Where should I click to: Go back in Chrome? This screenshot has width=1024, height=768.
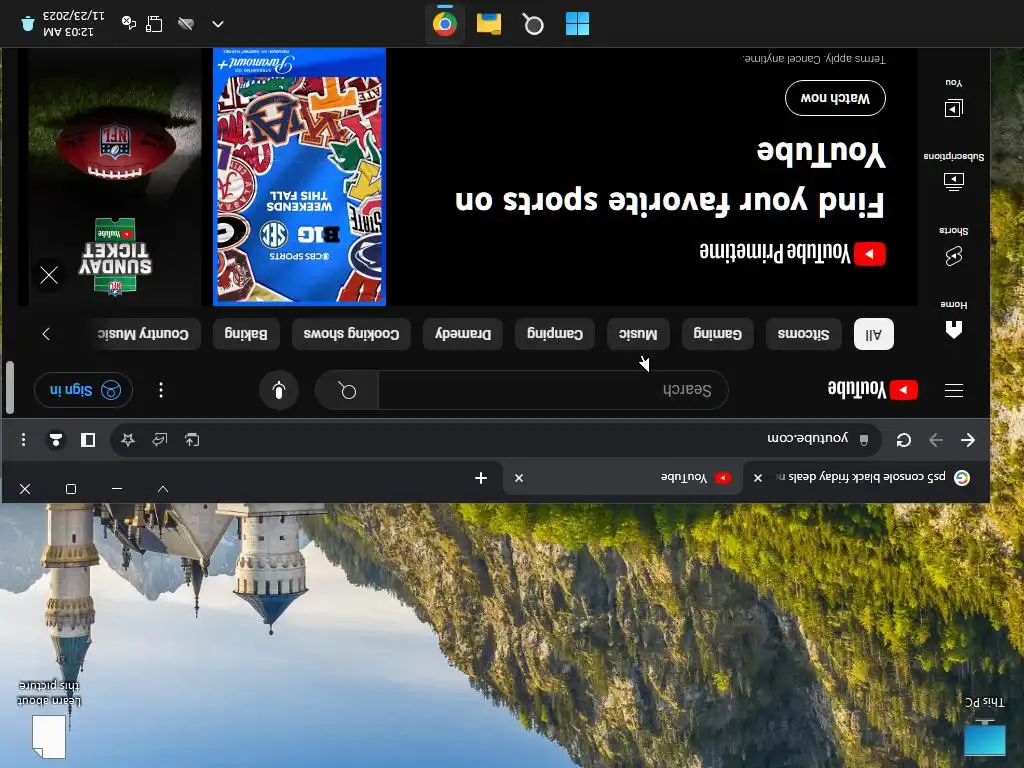(x=968, y=440)
